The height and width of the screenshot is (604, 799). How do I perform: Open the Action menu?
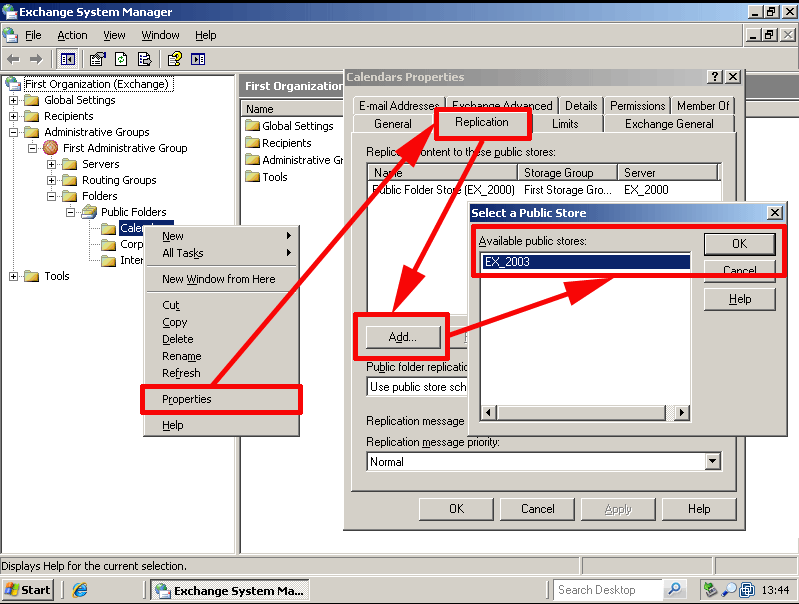(72, 35)
